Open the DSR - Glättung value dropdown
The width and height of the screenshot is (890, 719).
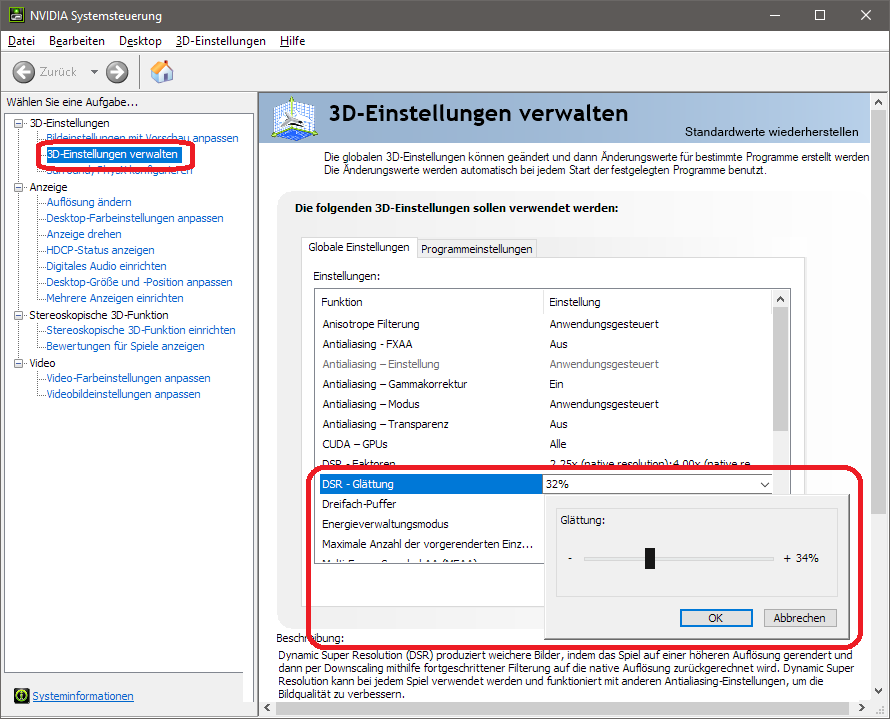pos(765,484)
